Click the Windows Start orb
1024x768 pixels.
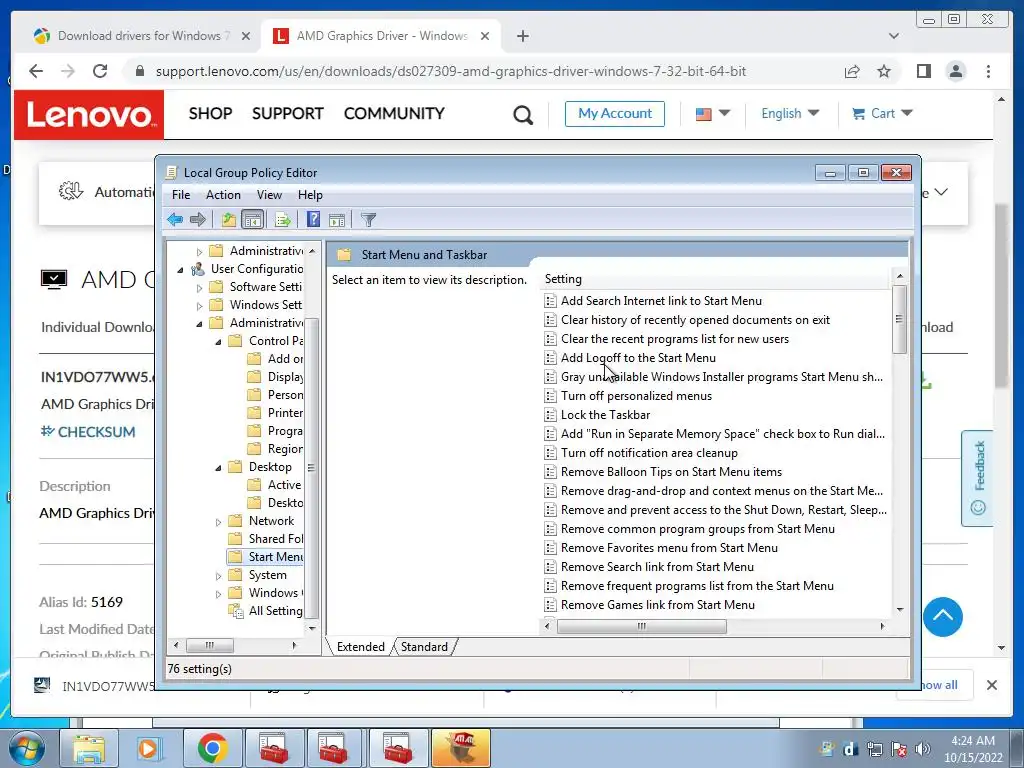tap(27, 748)
